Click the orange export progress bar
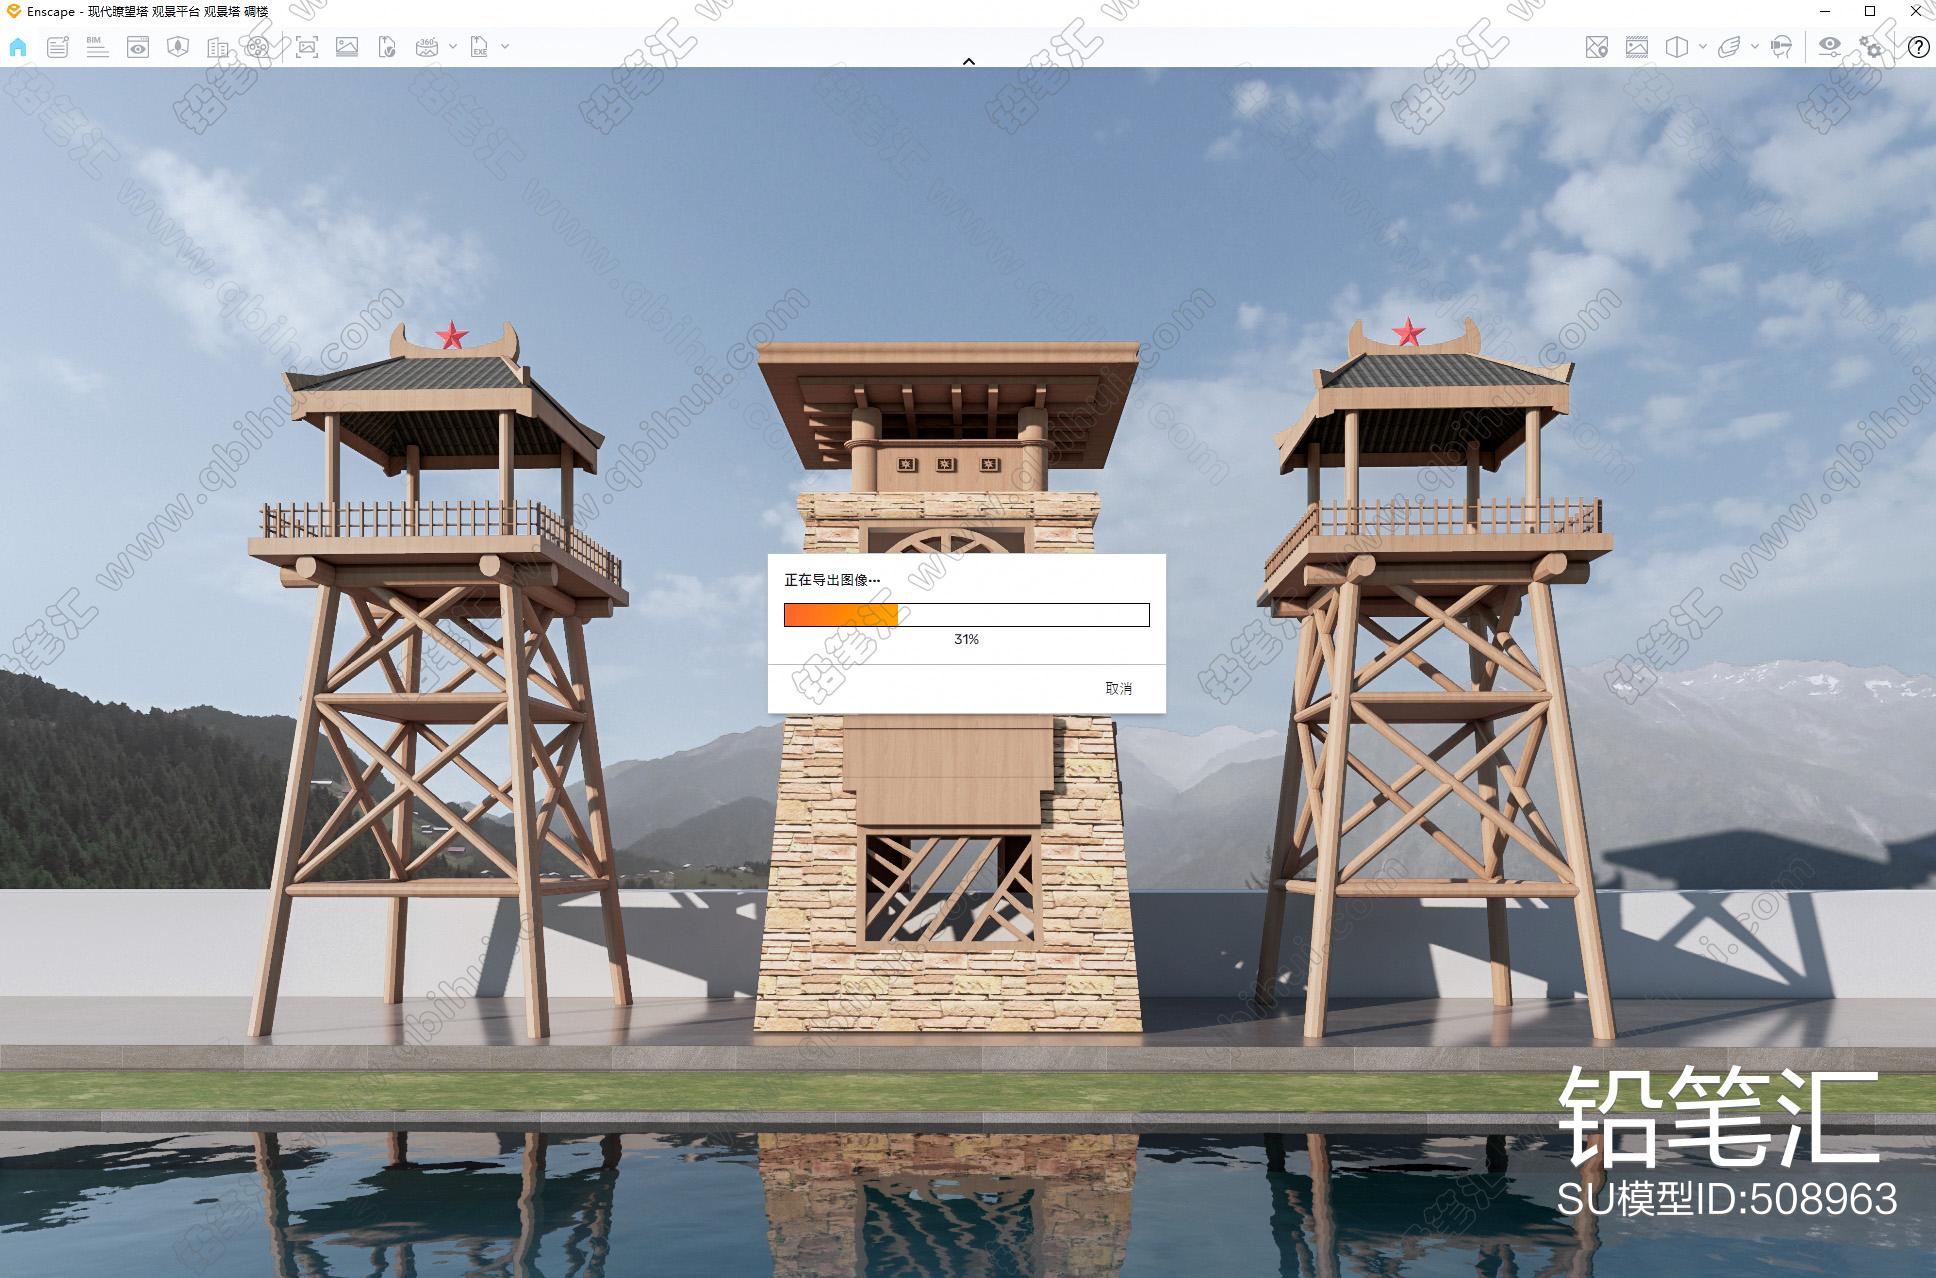The height and width of the screenshot is (1278, 1936). [x=966, y=615]
